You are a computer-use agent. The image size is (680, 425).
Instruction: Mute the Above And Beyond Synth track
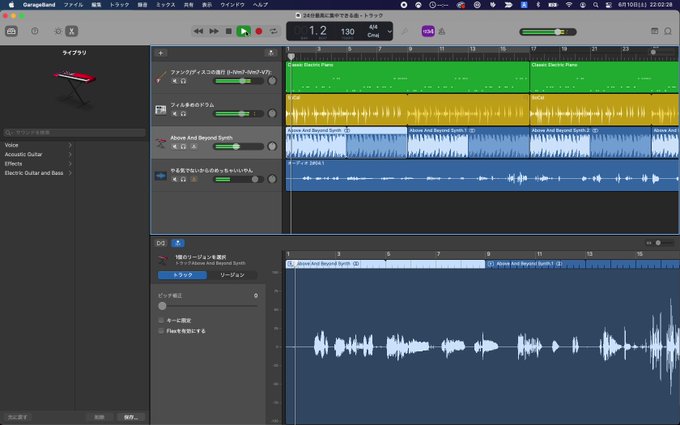click(x=175, y=147)
